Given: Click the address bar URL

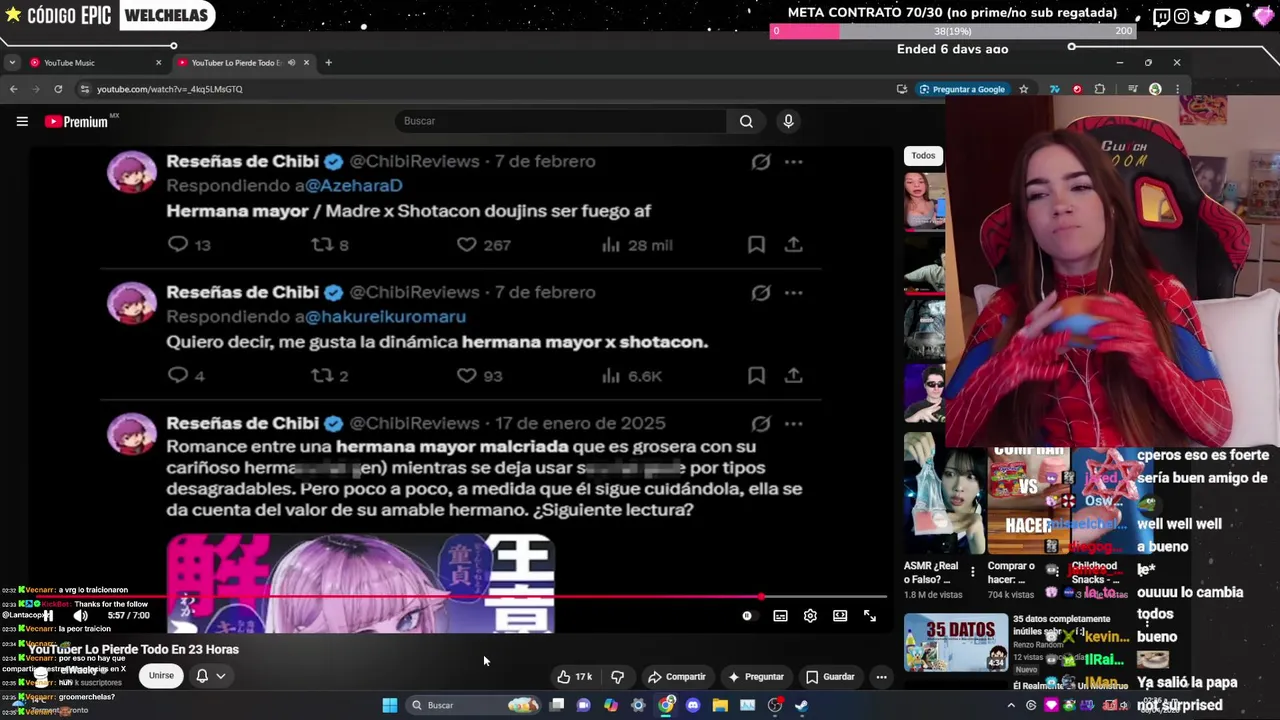Looking at the screenshot, I should click(x=170, y=89).
